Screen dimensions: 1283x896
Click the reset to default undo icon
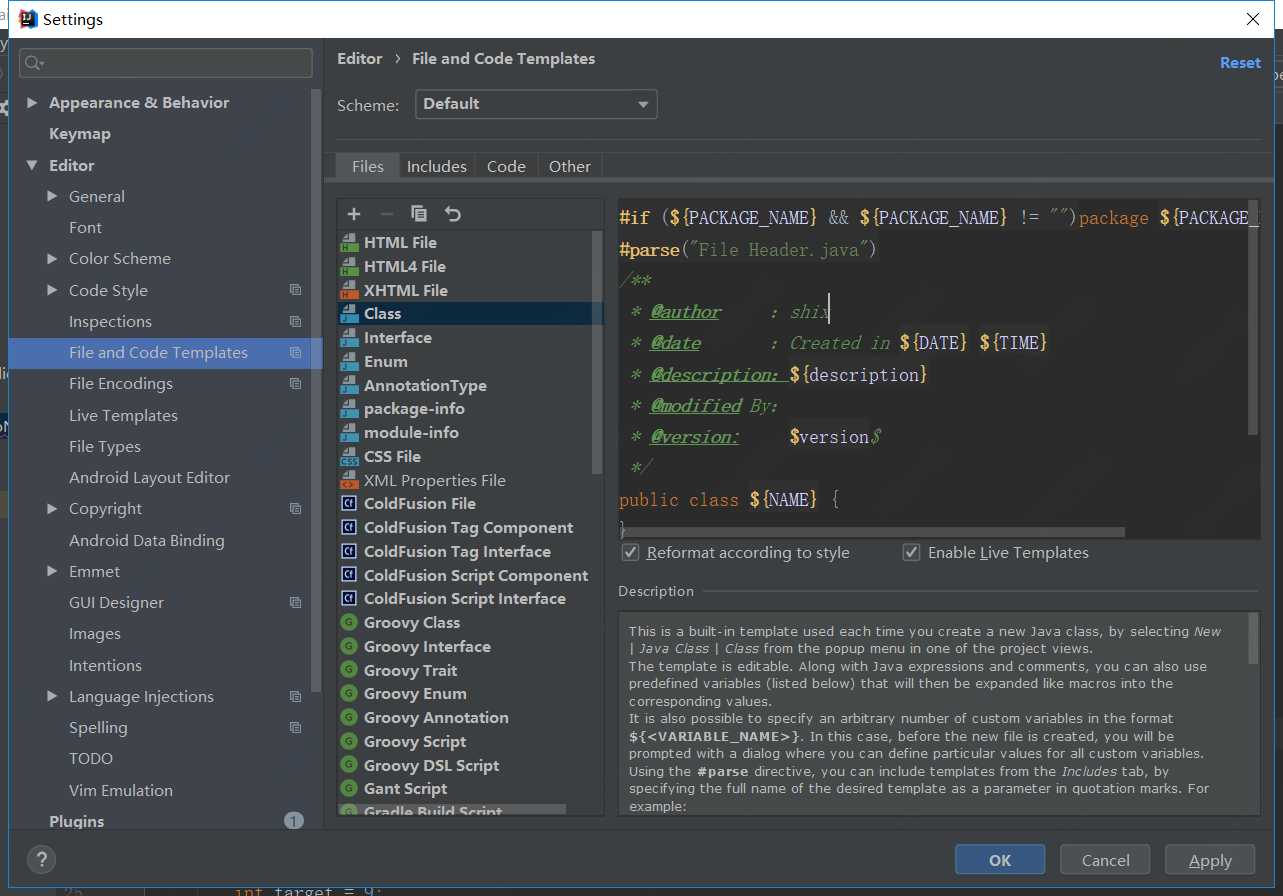452,214
